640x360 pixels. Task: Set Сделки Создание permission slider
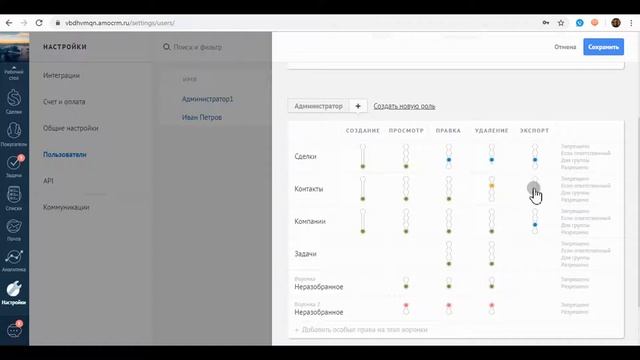click(363, 156)
